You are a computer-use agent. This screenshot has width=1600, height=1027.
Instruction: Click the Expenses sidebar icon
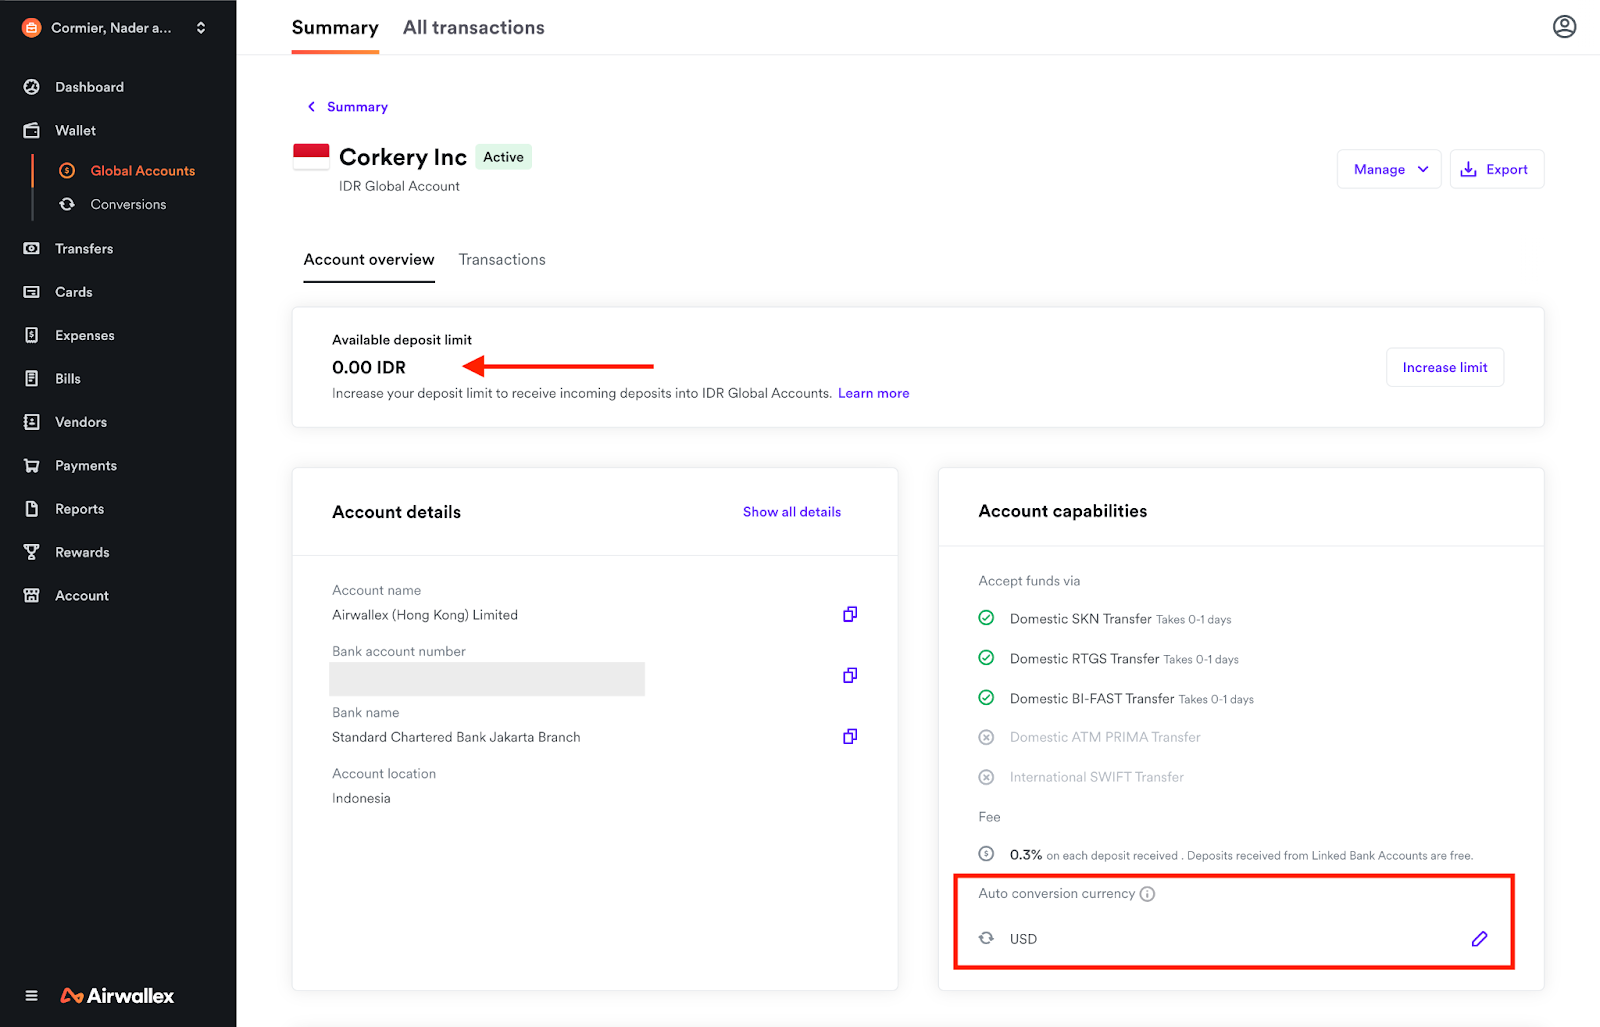point(32,335)
